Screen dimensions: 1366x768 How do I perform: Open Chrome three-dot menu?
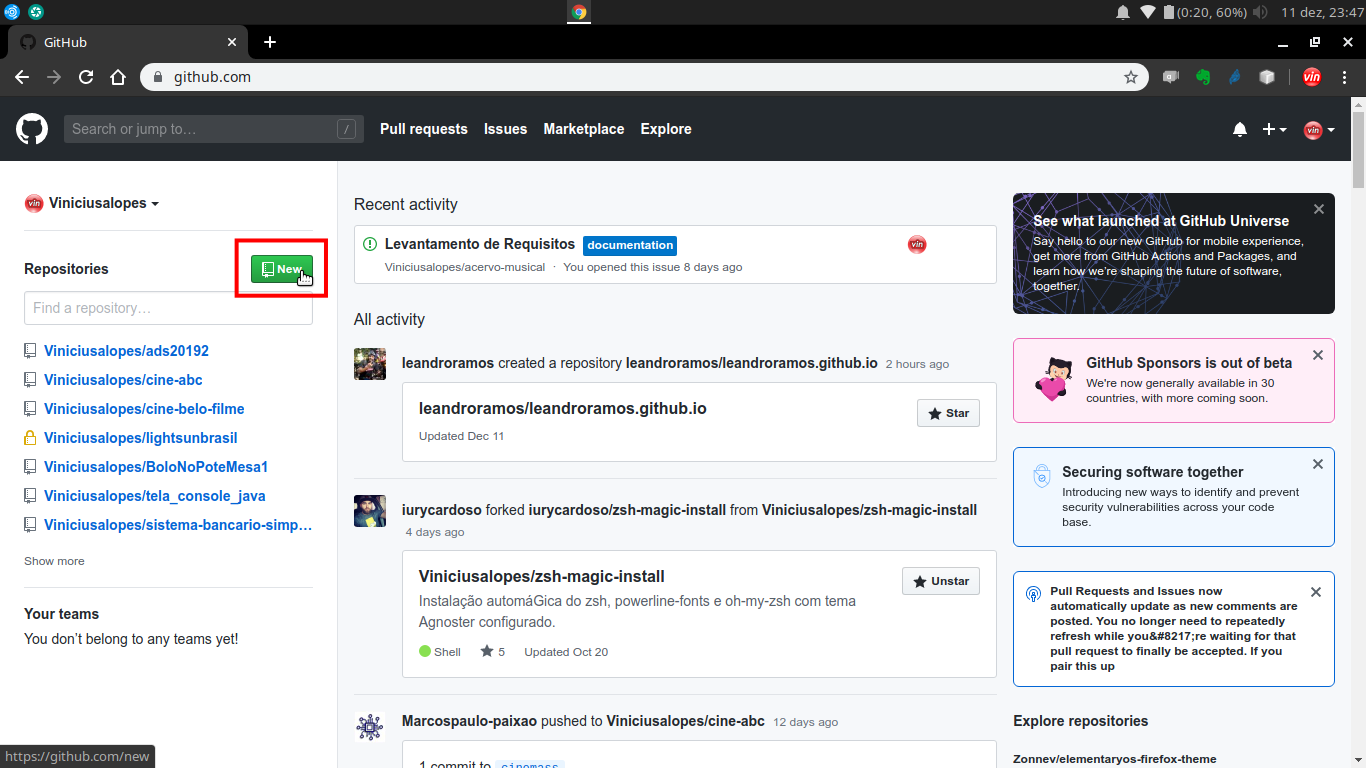point(1346,77)
